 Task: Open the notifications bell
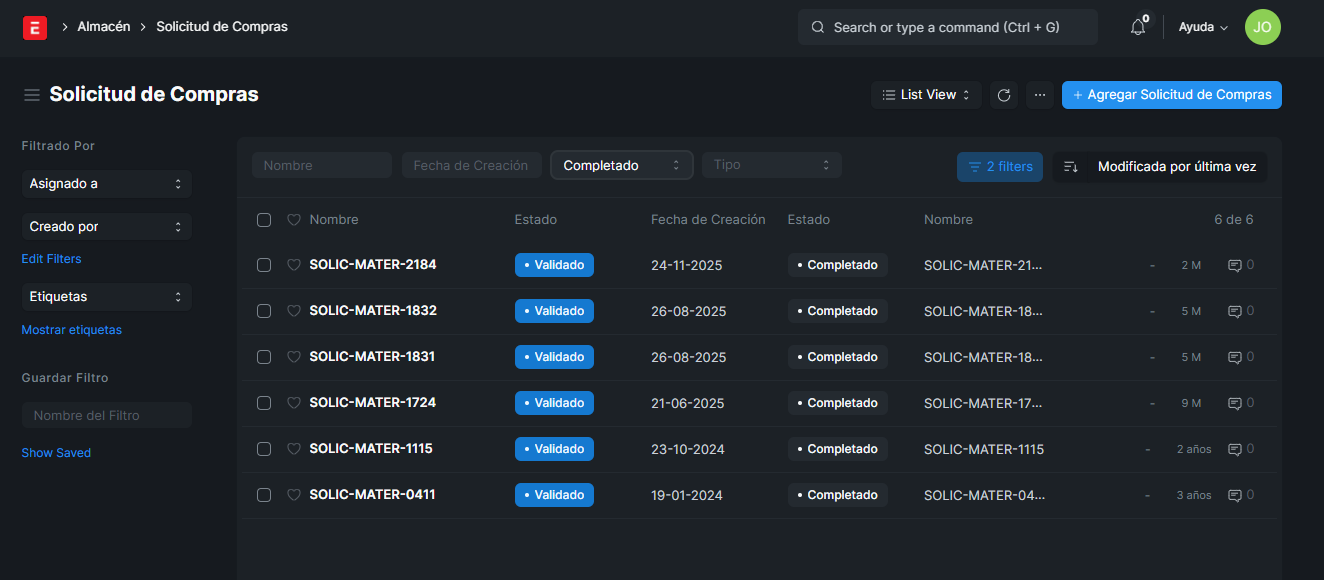pos(1138,28)
